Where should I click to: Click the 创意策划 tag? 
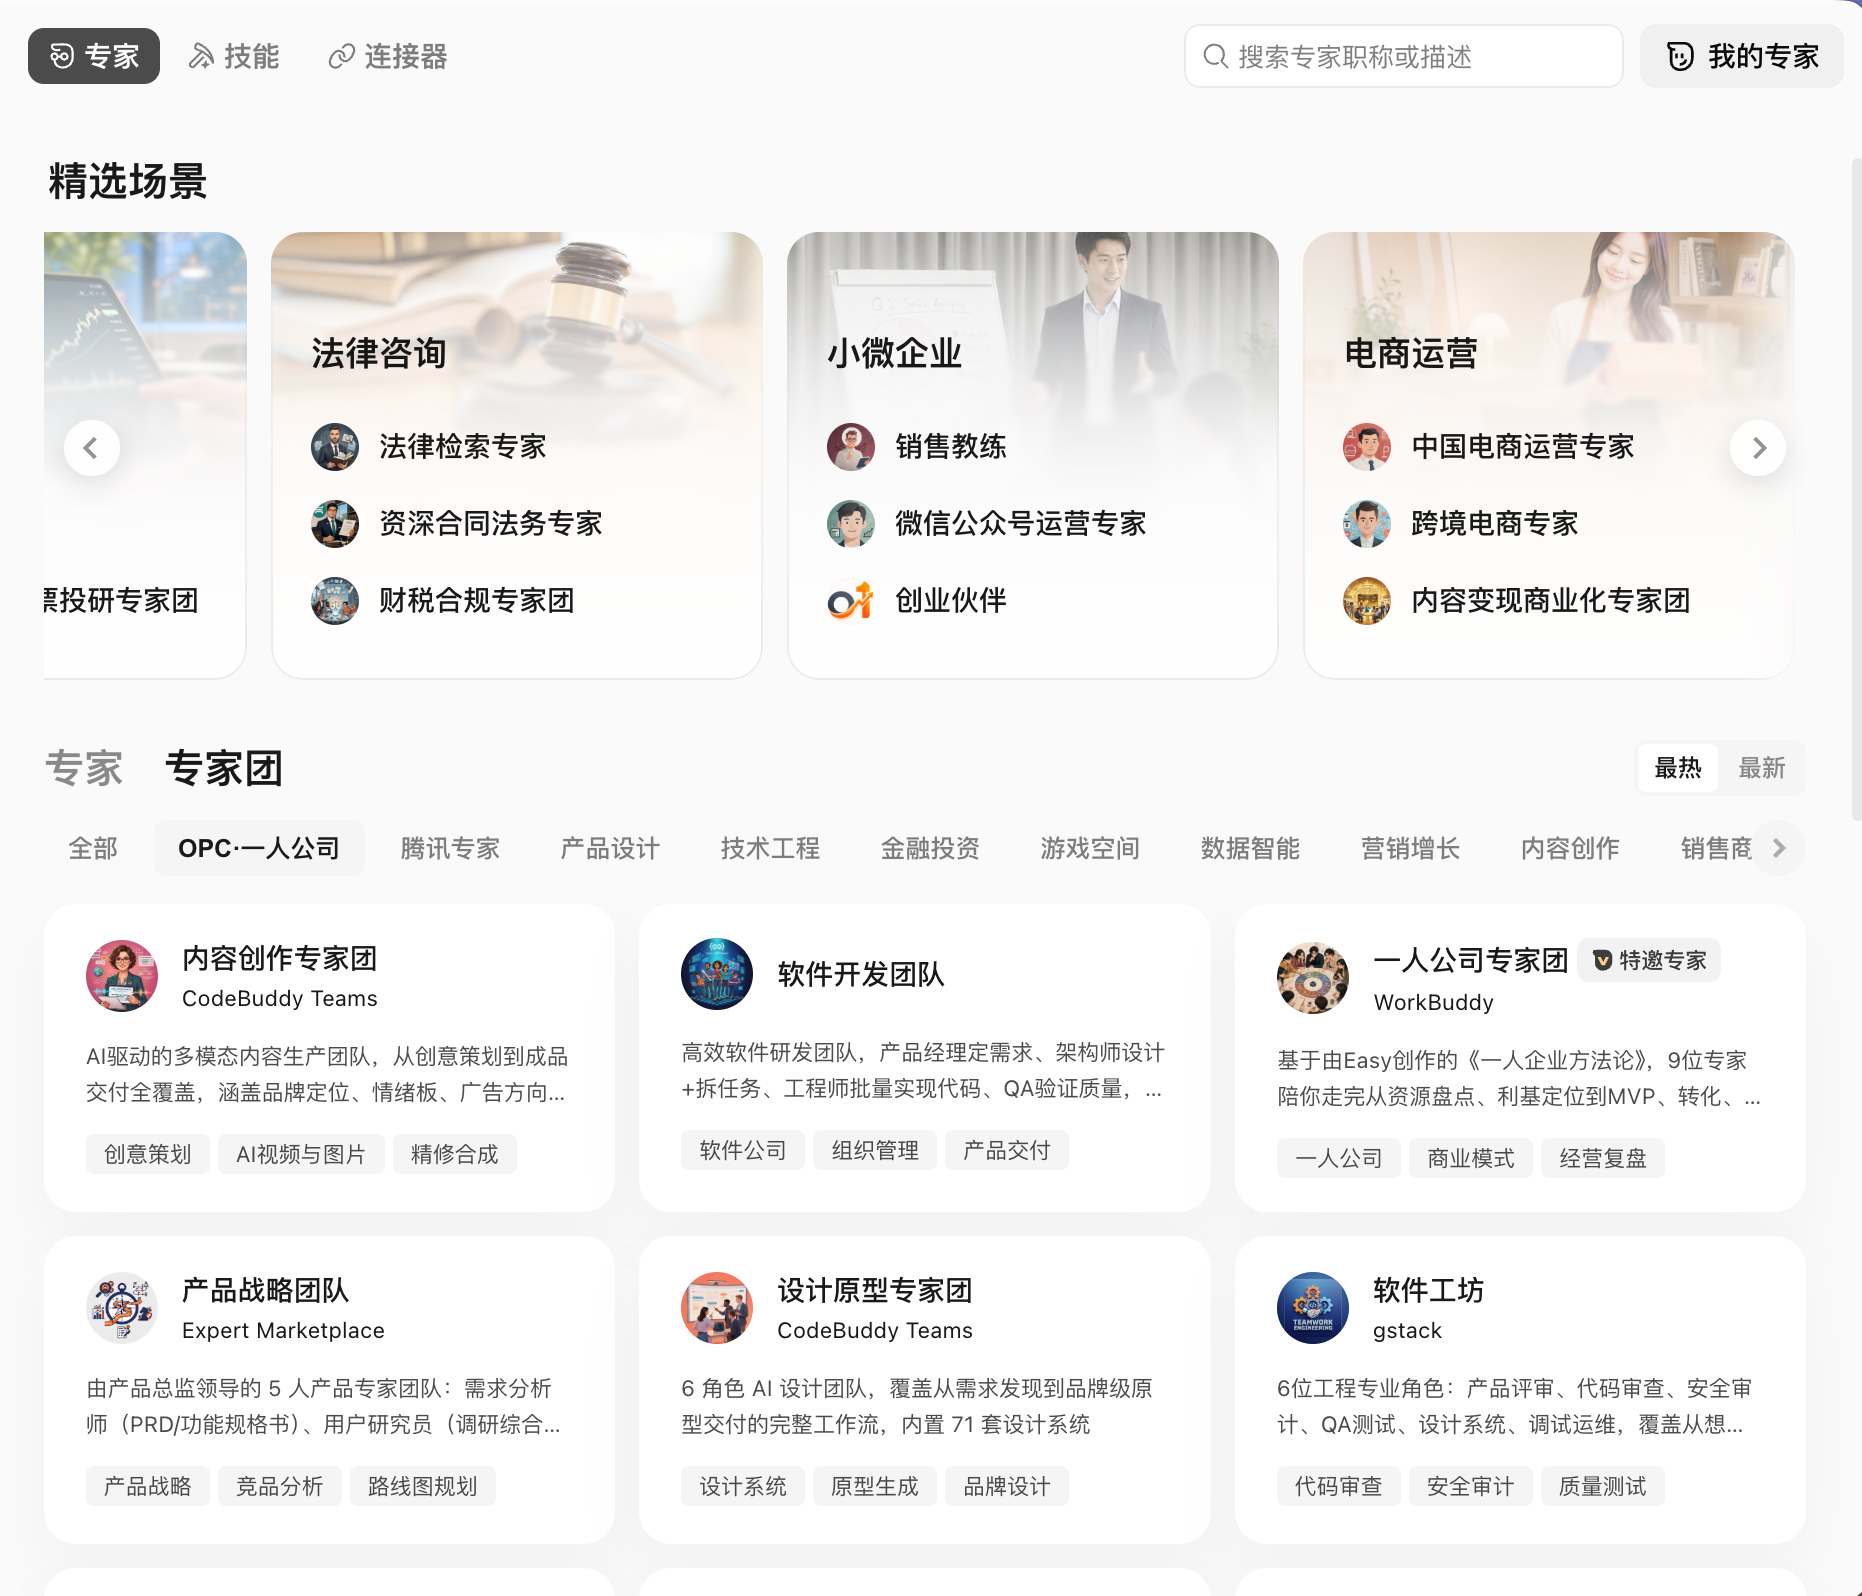click(148, 1154)
